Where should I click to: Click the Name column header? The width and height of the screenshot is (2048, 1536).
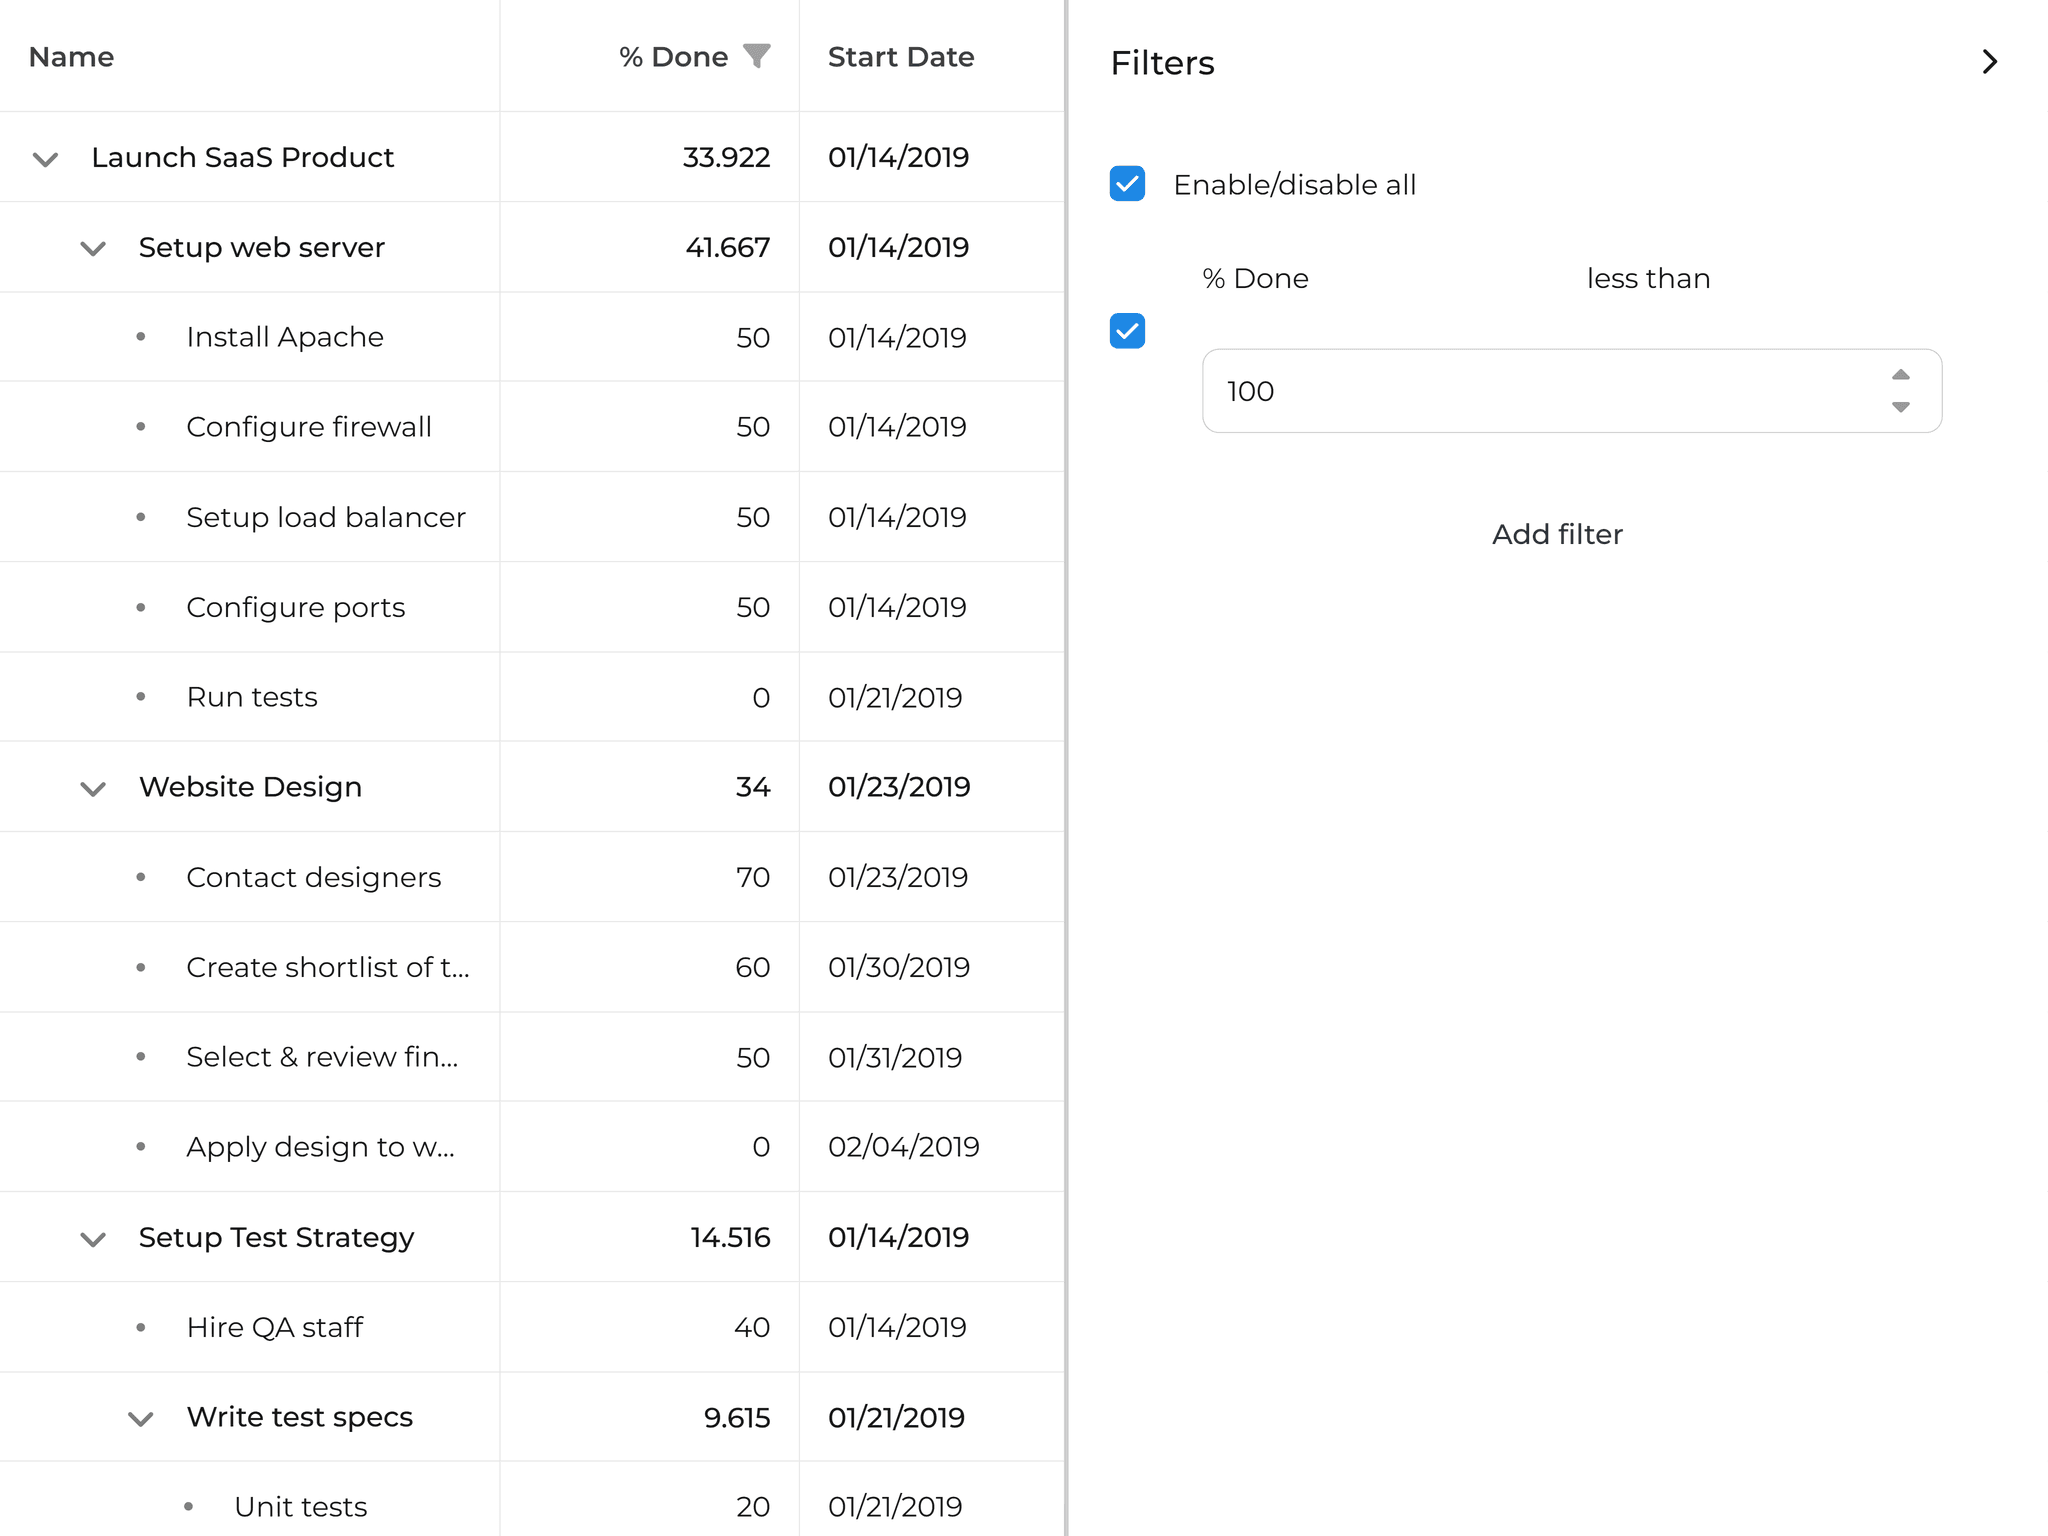pyautogui.click(x=70, y=56)
